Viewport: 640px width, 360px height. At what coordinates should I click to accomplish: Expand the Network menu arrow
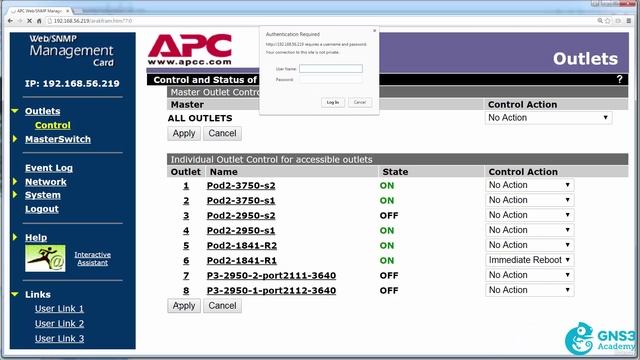point(15,181)
